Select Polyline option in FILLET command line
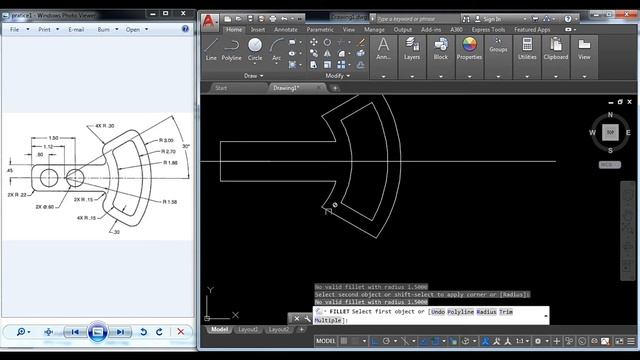 [460, 312]
